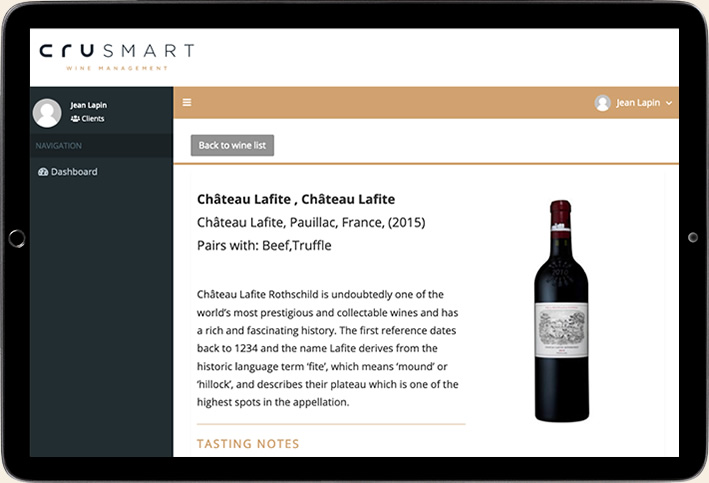Click the Pairs with Beef, Truffle line
Screen dimensions: 709x483
coord(264,245)
